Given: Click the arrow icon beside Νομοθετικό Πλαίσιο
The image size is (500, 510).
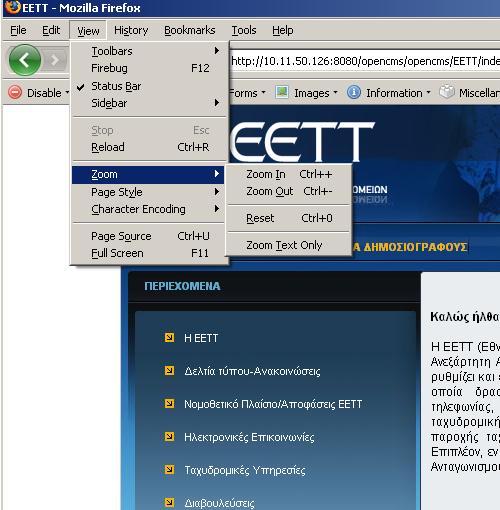Looking at the screenshot, I should coord(169,404).
